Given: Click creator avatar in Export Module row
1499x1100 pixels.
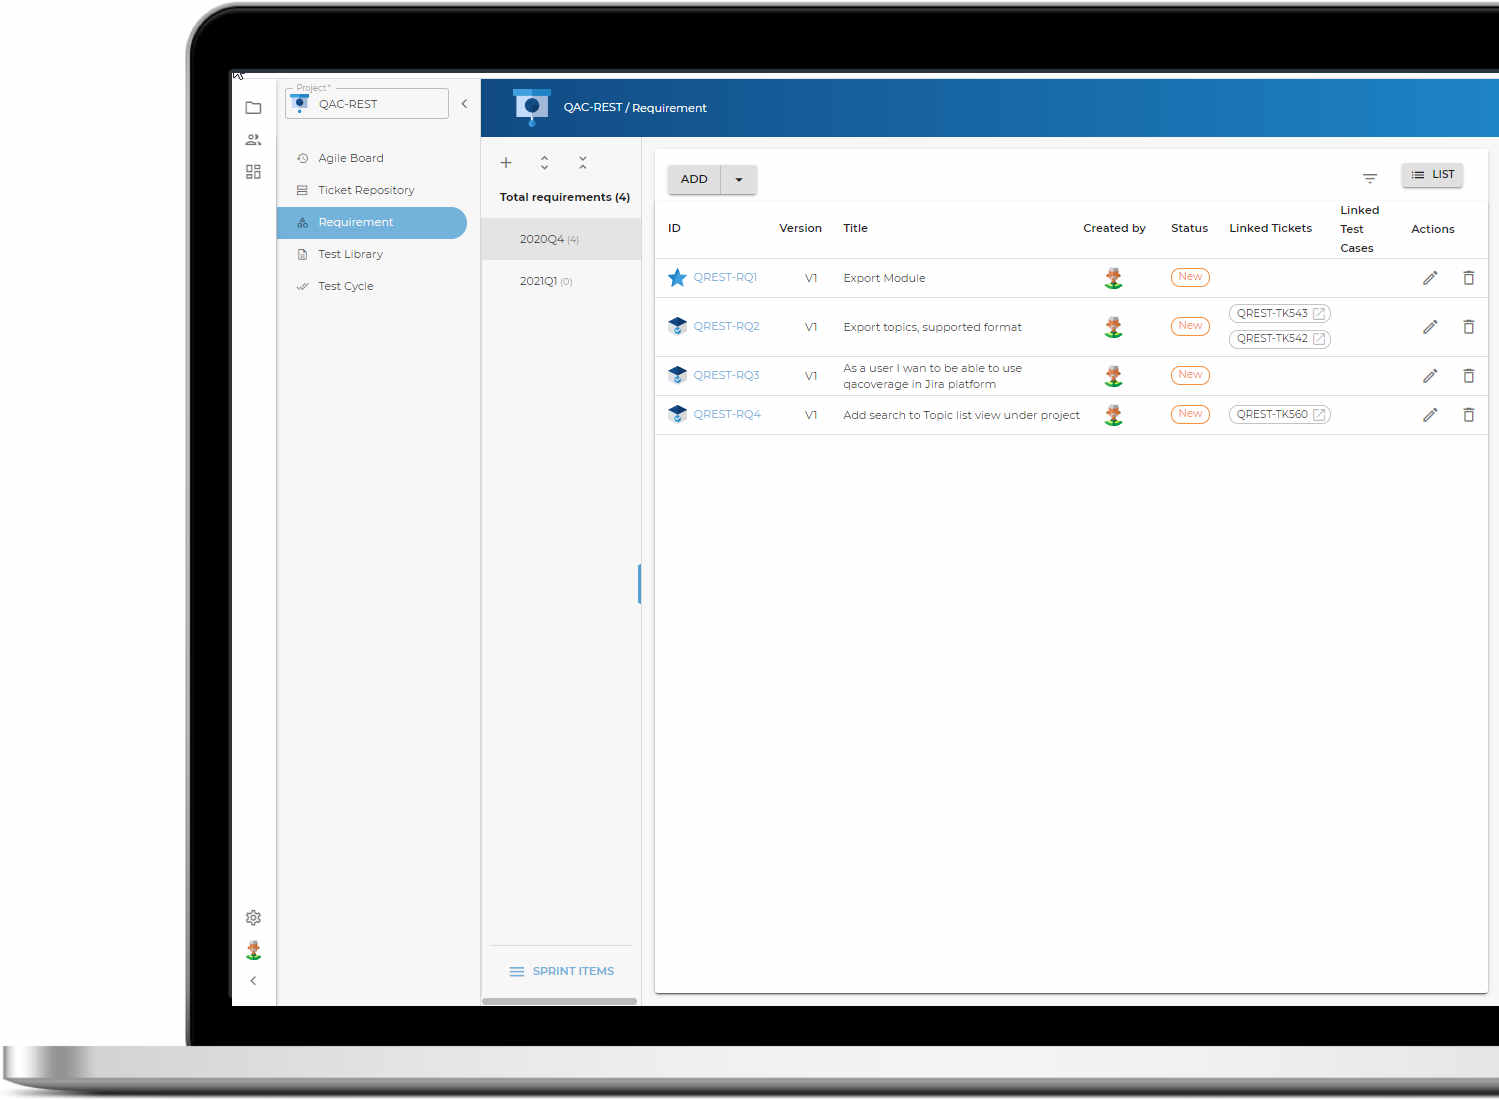Looking at the screenshot, I should click(1113, 278).
